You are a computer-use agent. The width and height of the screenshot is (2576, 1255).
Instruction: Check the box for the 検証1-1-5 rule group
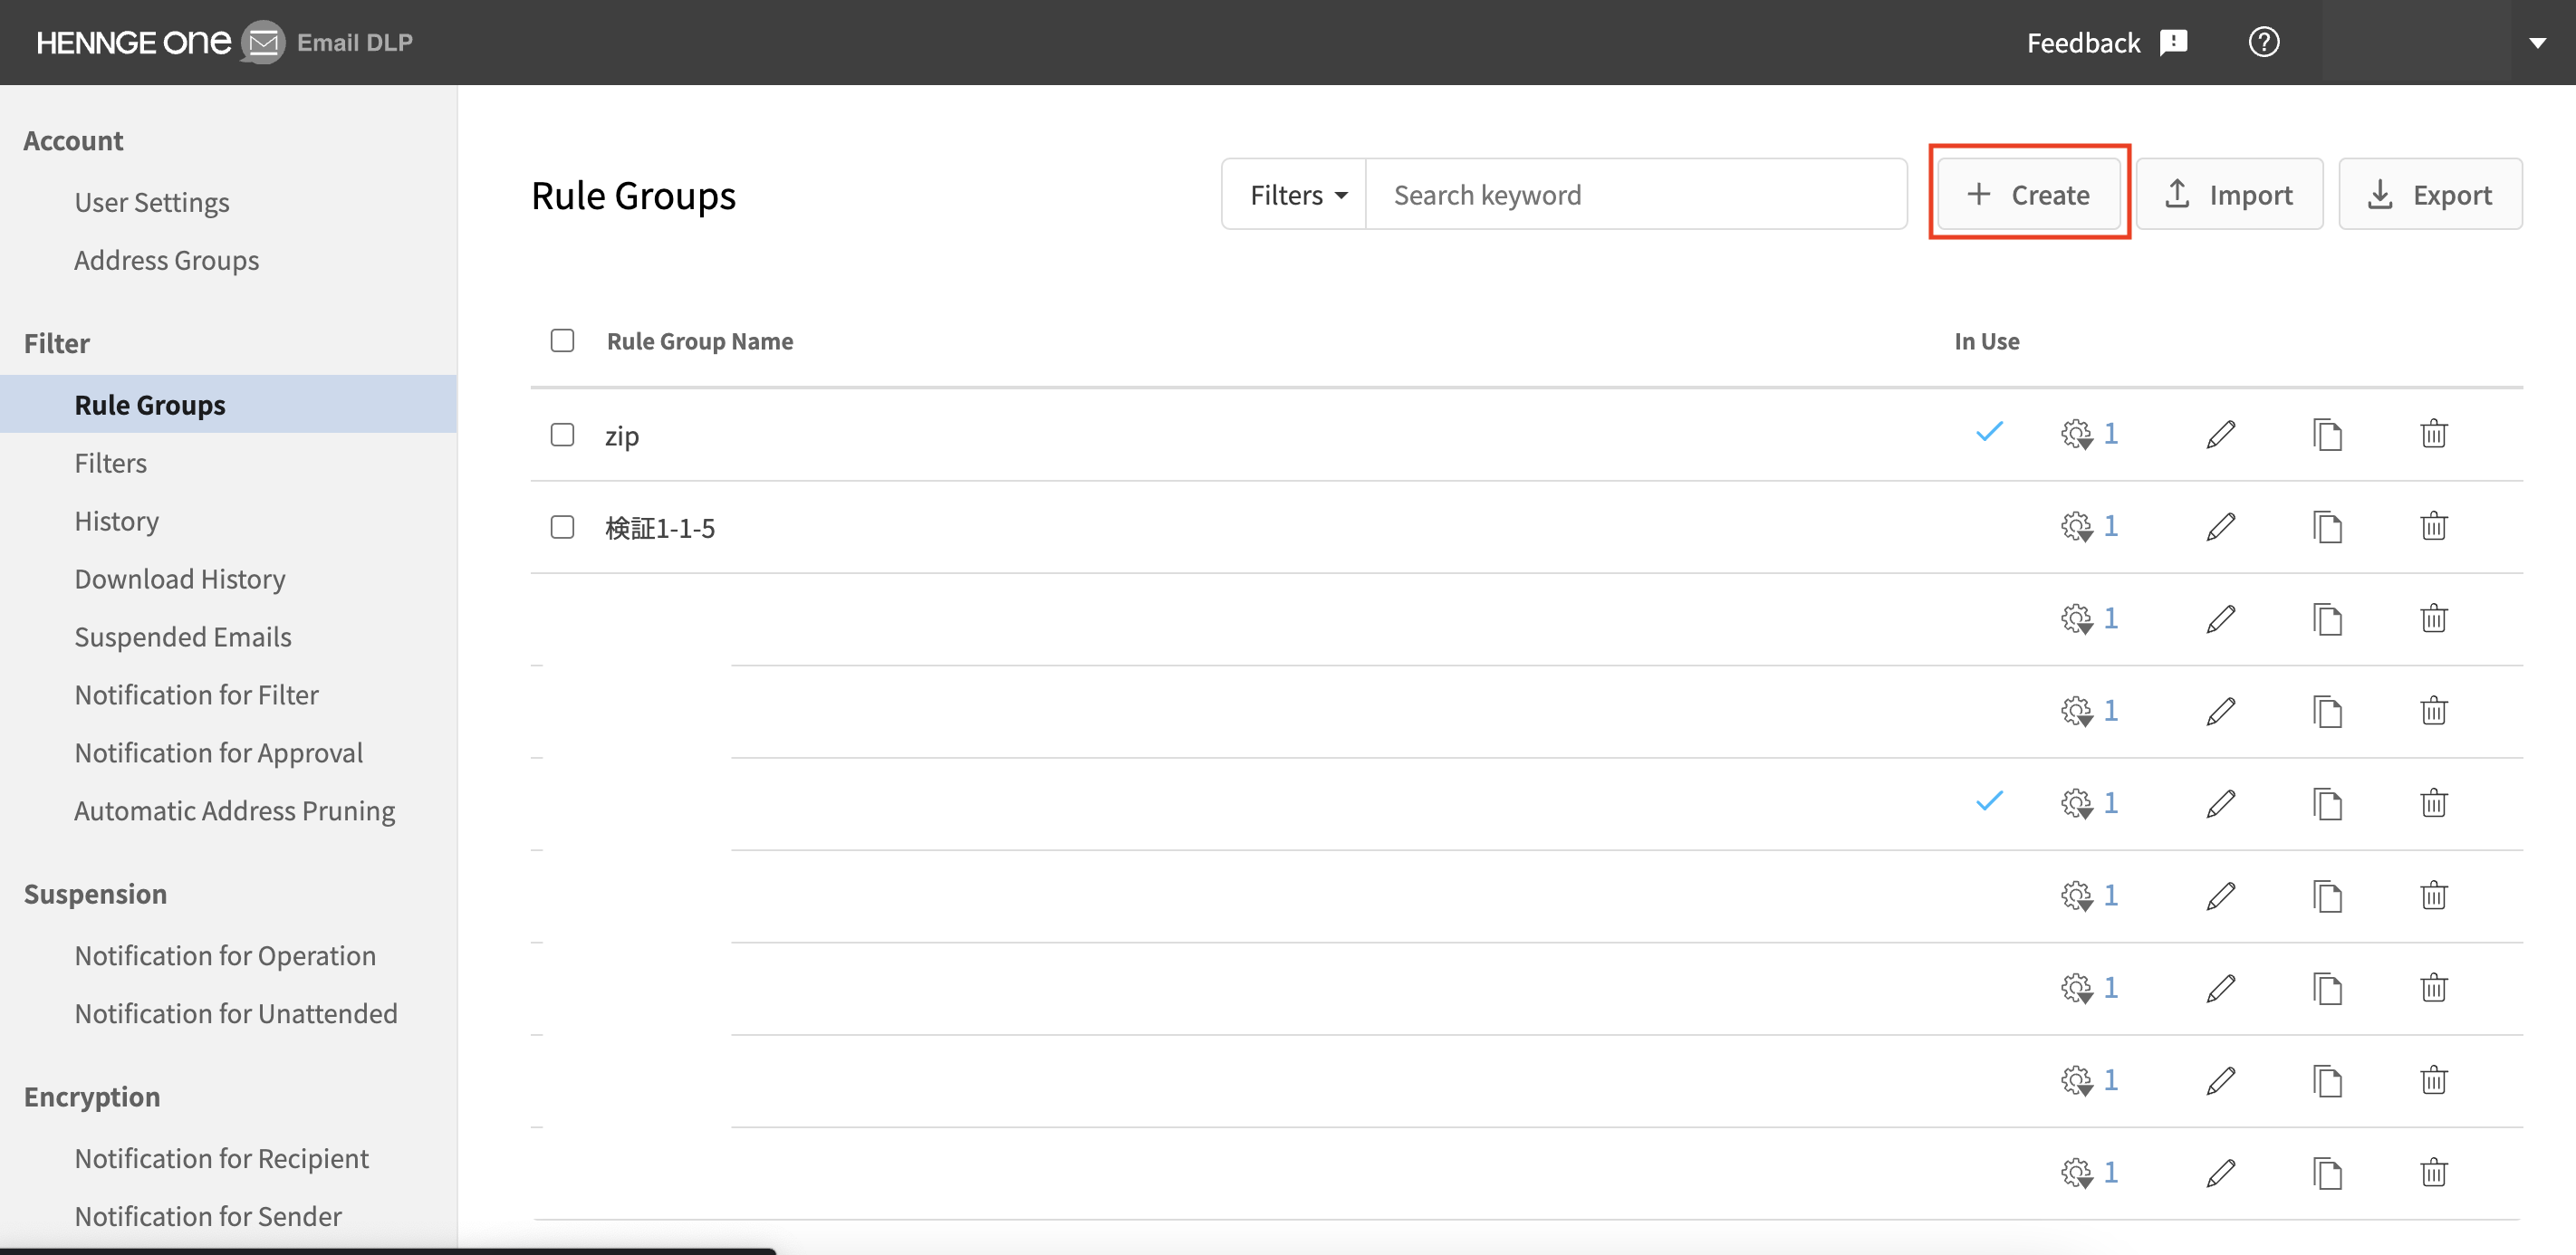(x=562, y=527)
